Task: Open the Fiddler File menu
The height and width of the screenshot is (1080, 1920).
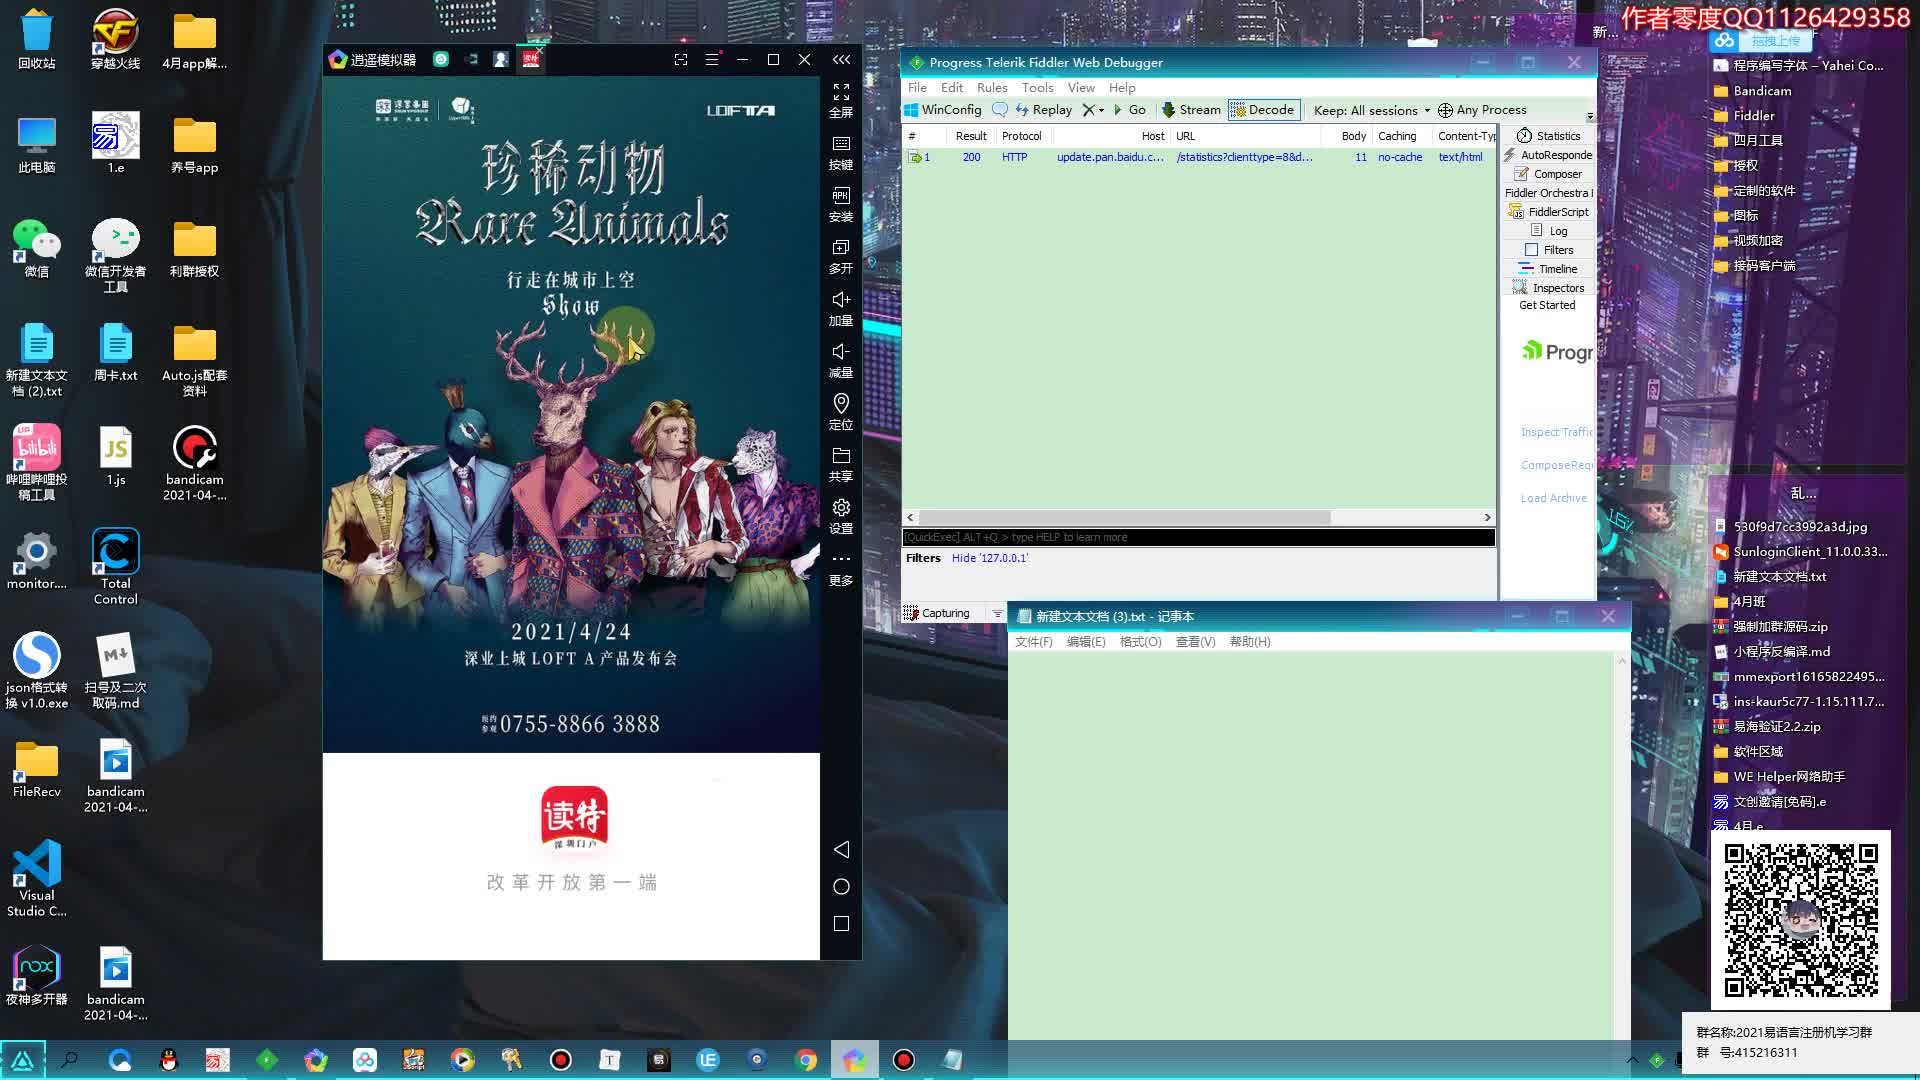Action: point(917,88)
